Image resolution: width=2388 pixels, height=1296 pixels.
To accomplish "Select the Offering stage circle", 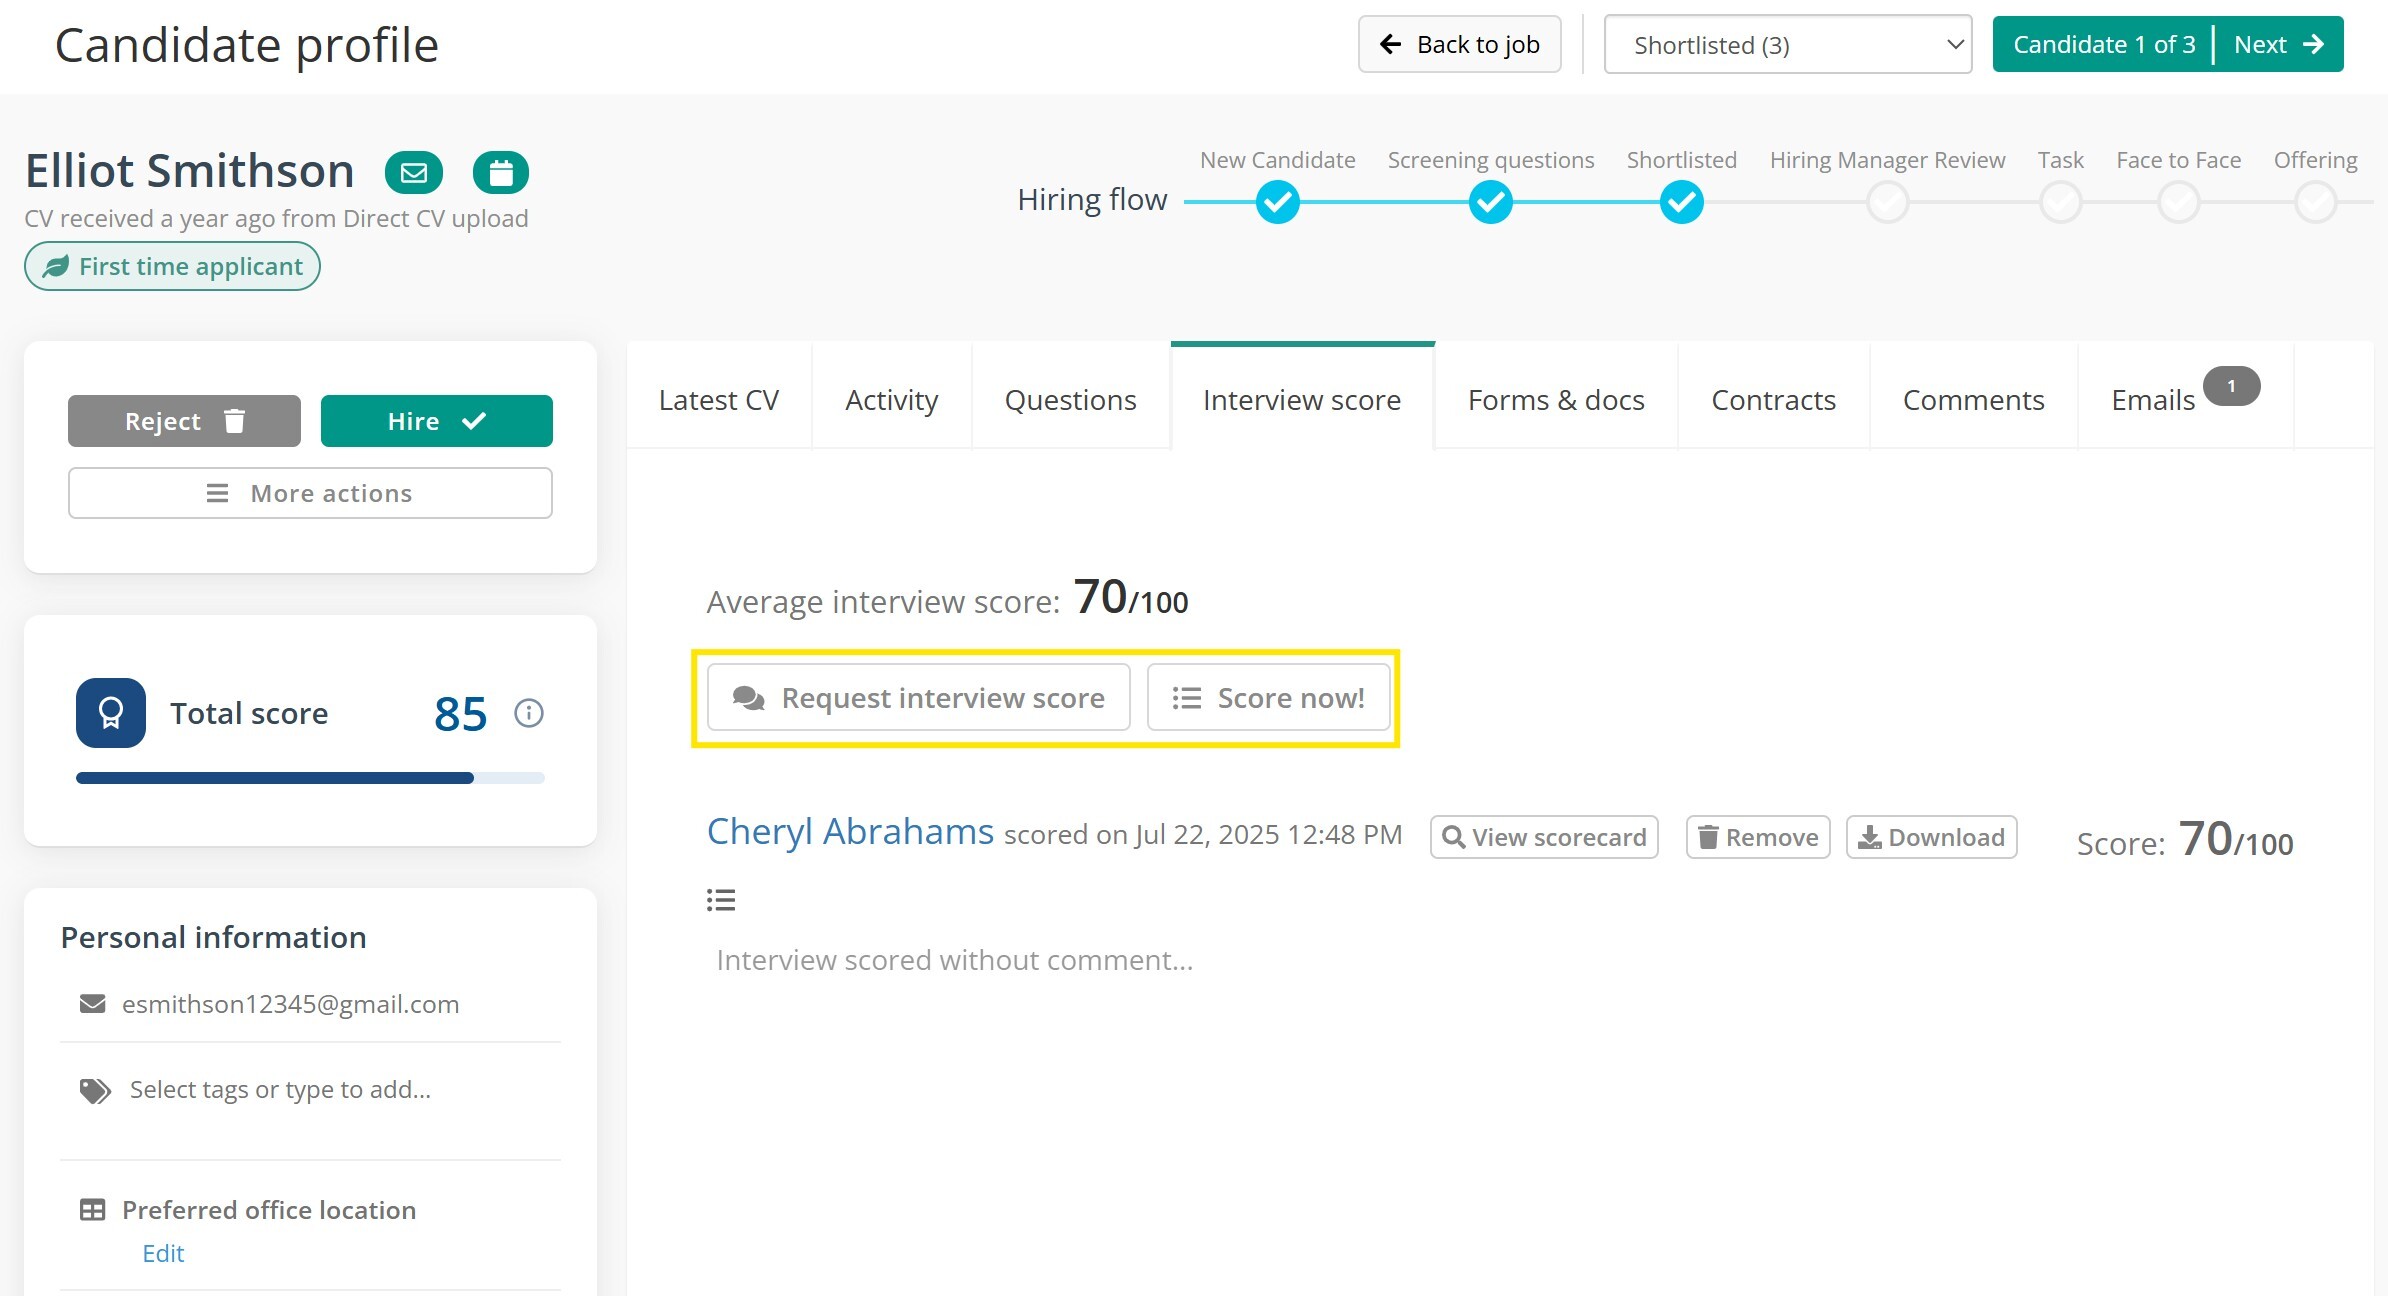I will click(2316, 202).
